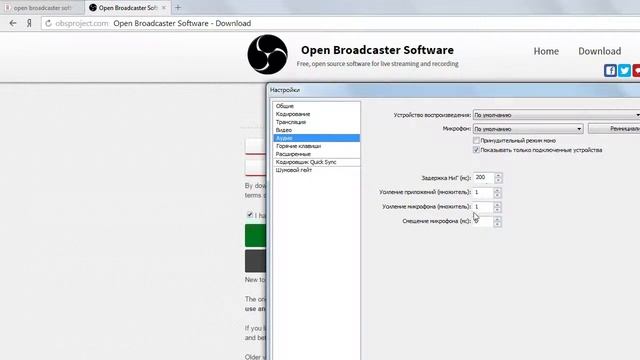Click the "Настройки" dialog title bar
The width and height of the screenshot is (640, 360).
[x=454, y=90]
